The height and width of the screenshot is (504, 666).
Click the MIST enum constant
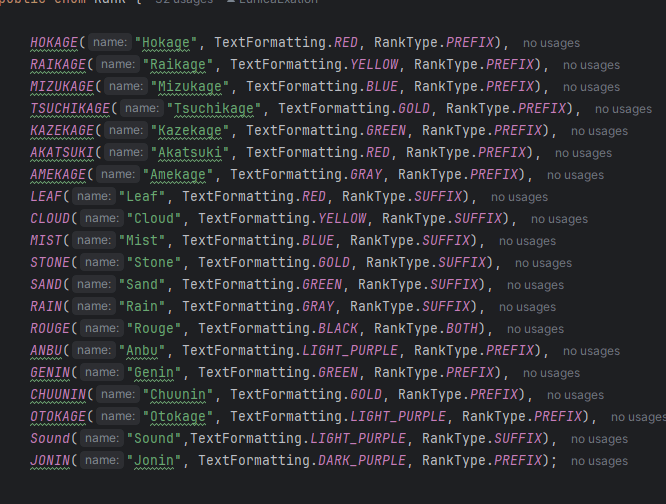click(48, 240)
